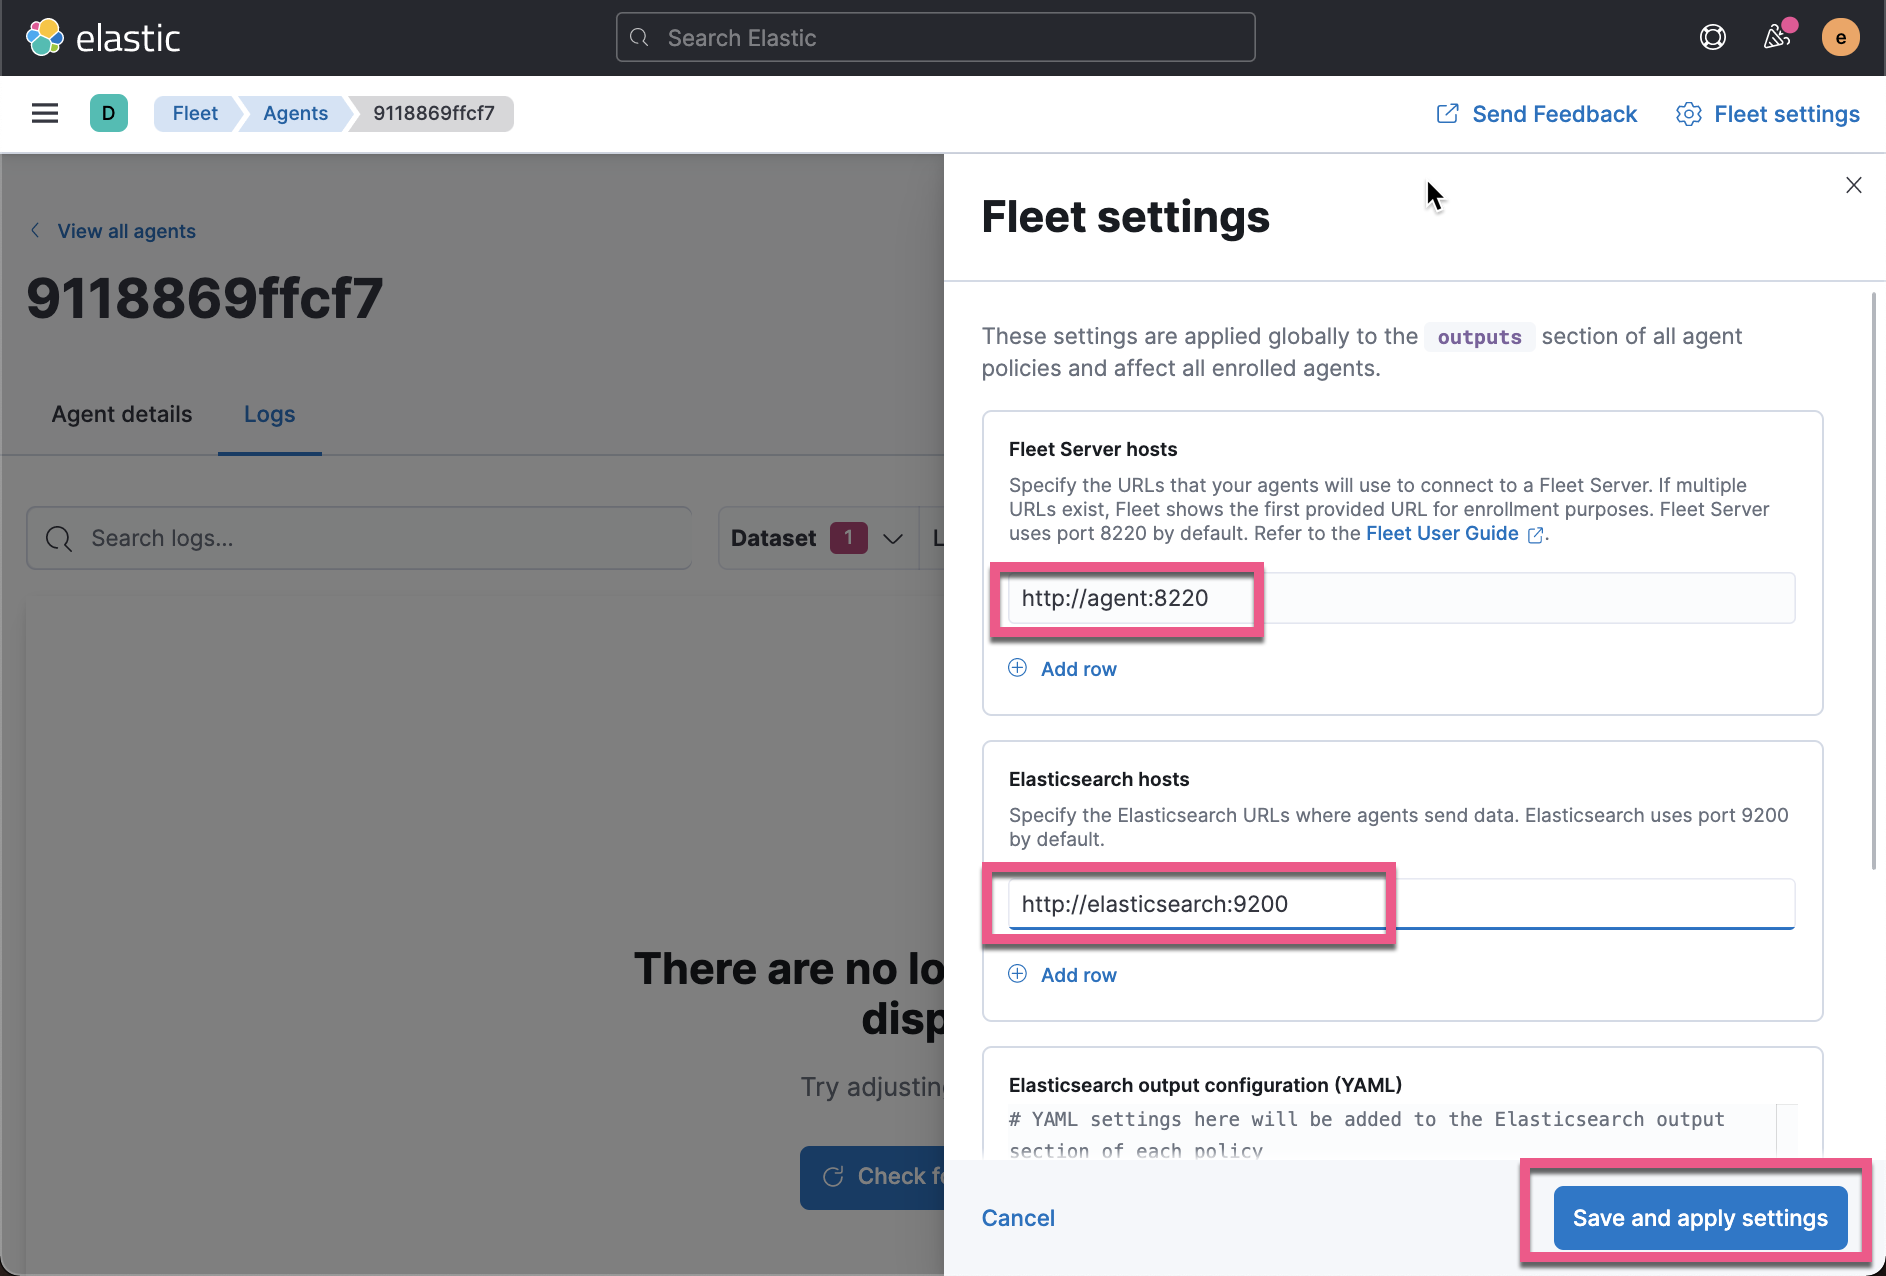1886x1276 pixels.
Task: Click the gear icon beside Fleet settings
Action: 1689,114
